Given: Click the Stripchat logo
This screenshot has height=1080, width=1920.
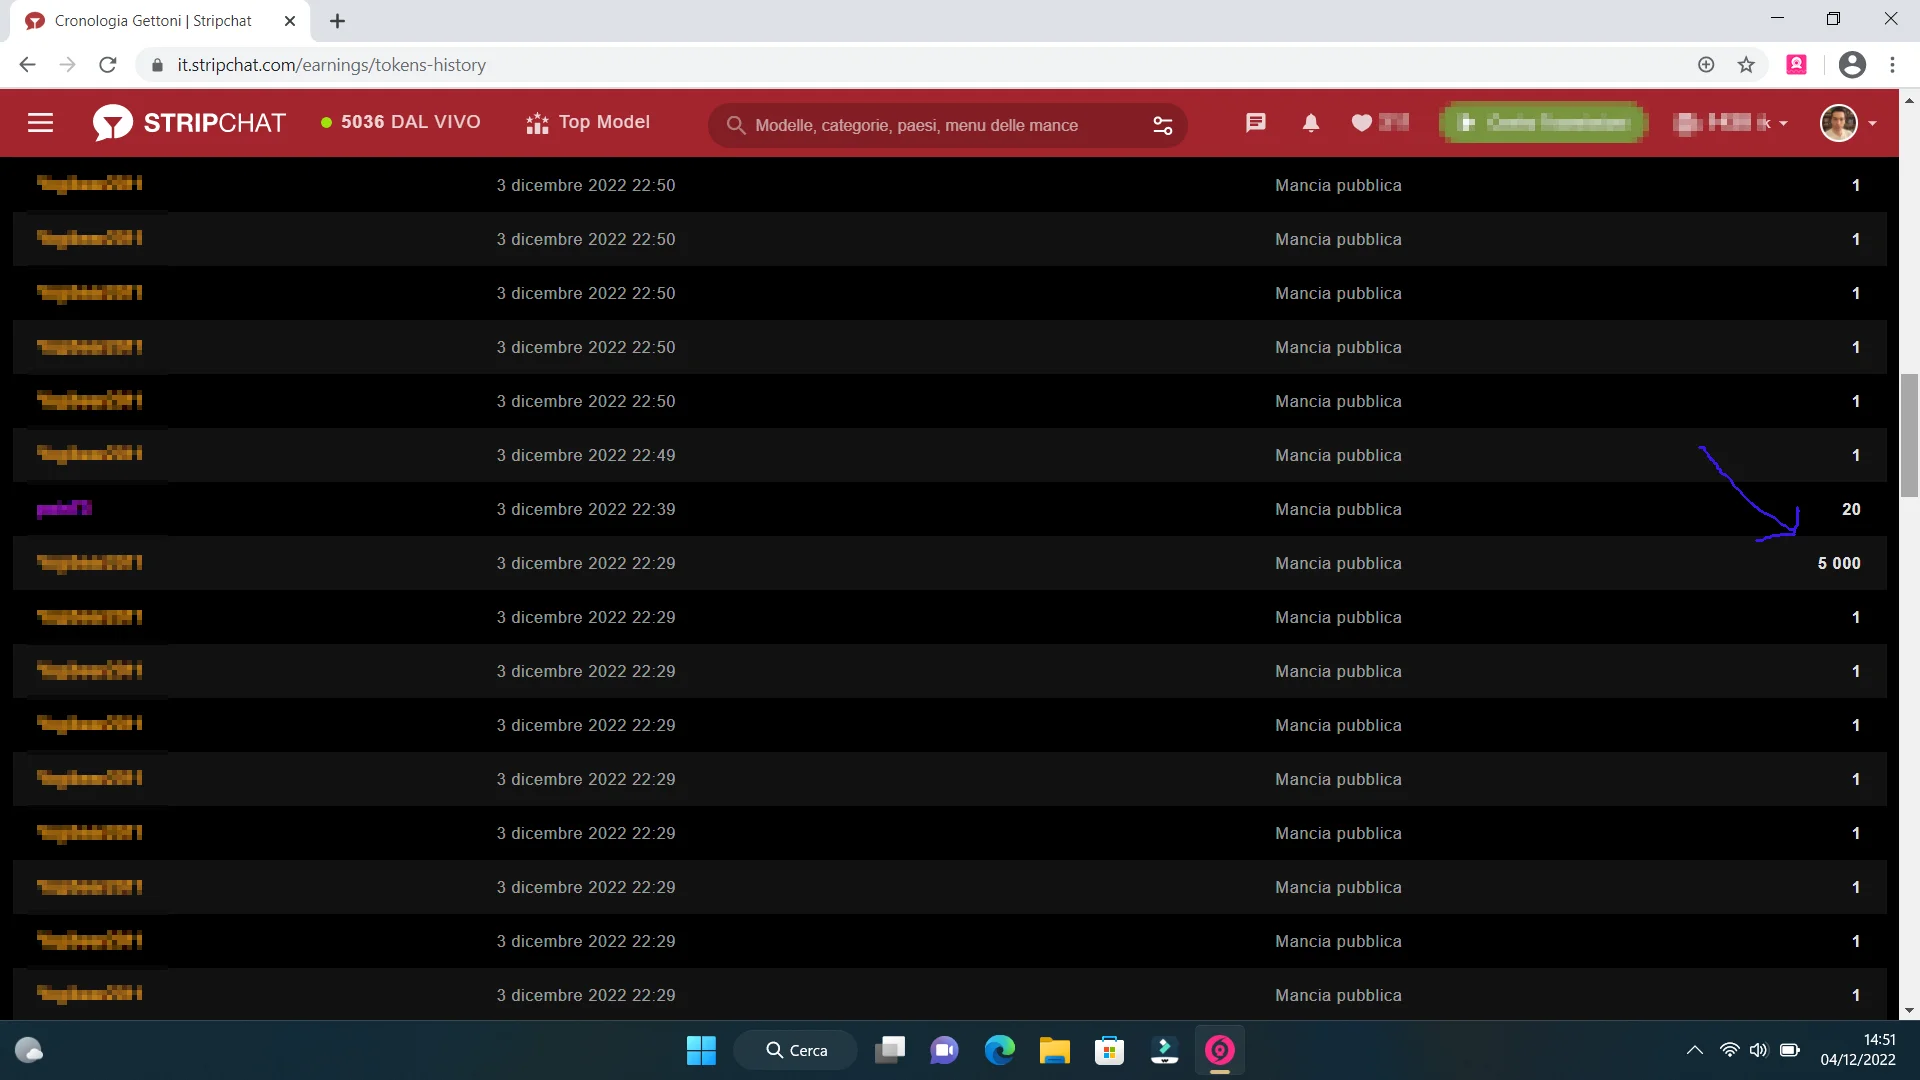Looking at the screenshot, I should click(x=189, y=123).
